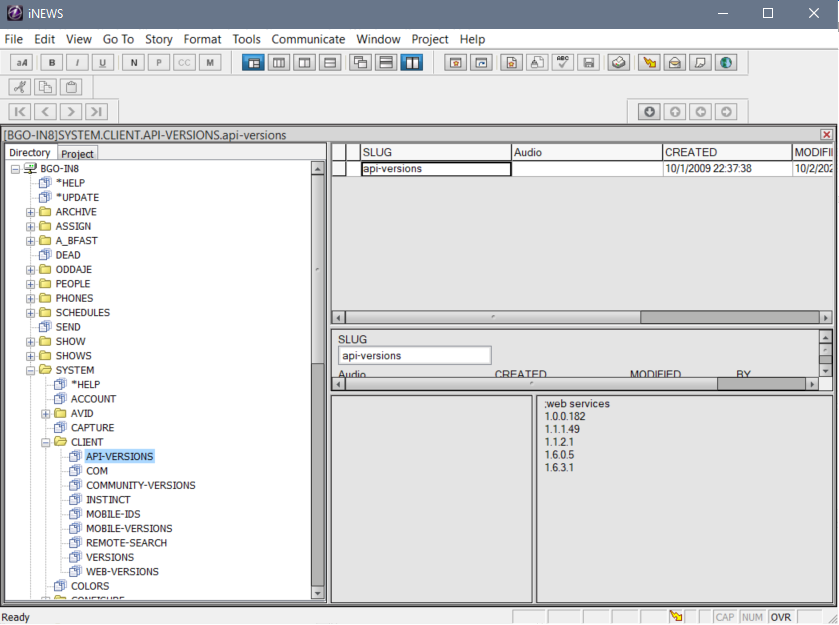Select MOBILE-VERSIONS queue in the tree
This screenshot has height=625, width=839.
[128, 528]
